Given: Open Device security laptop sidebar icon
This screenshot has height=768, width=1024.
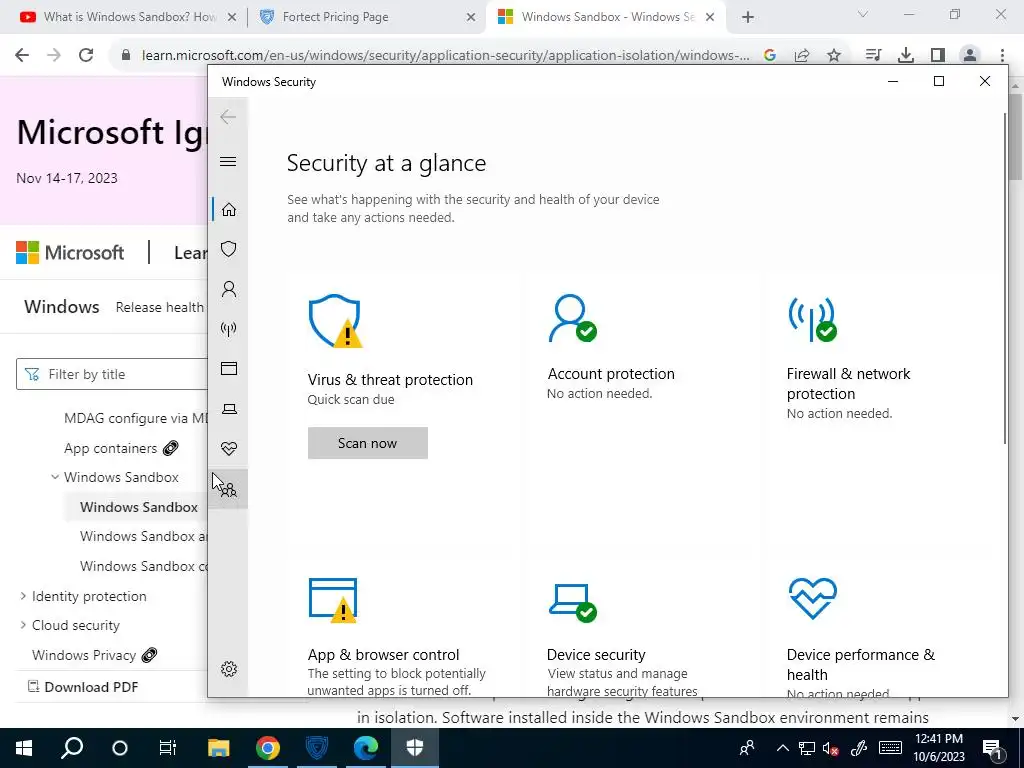Looking at the screenshot, I should [229, 409].
